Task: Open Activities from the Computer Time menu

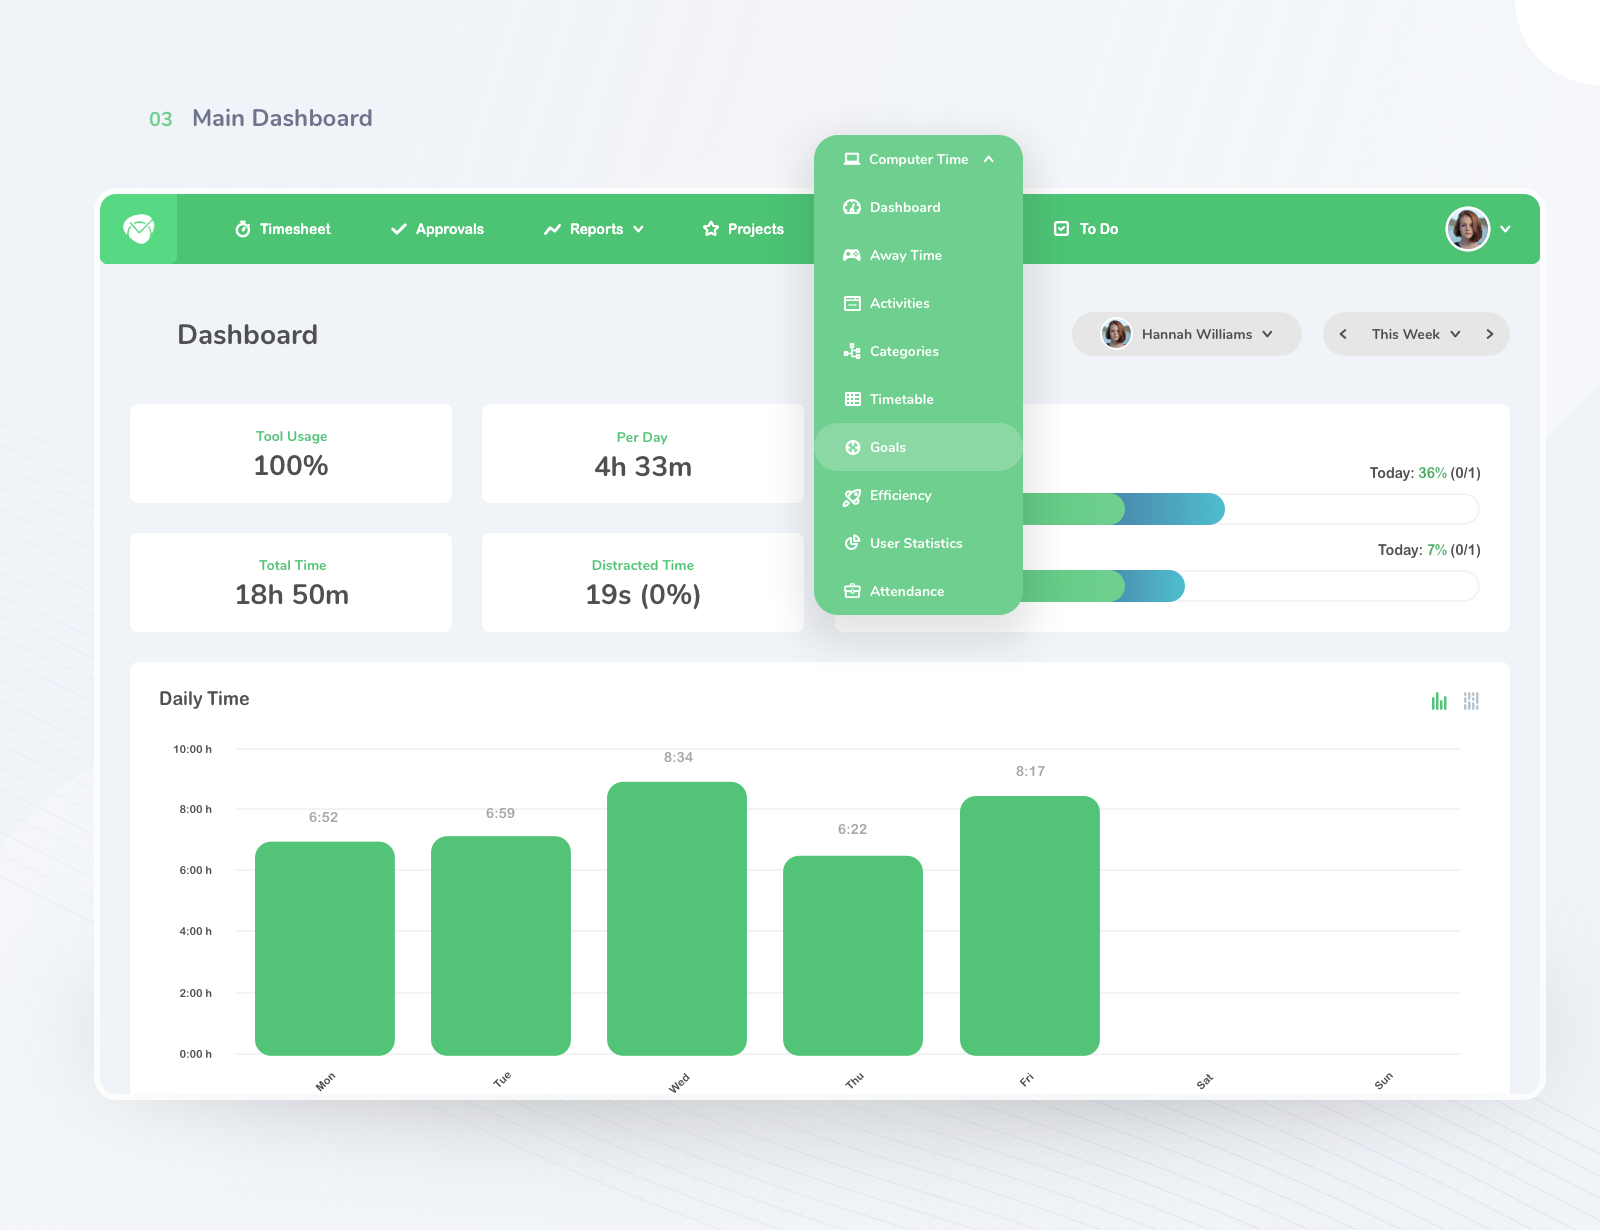Action: click(899, 303)
